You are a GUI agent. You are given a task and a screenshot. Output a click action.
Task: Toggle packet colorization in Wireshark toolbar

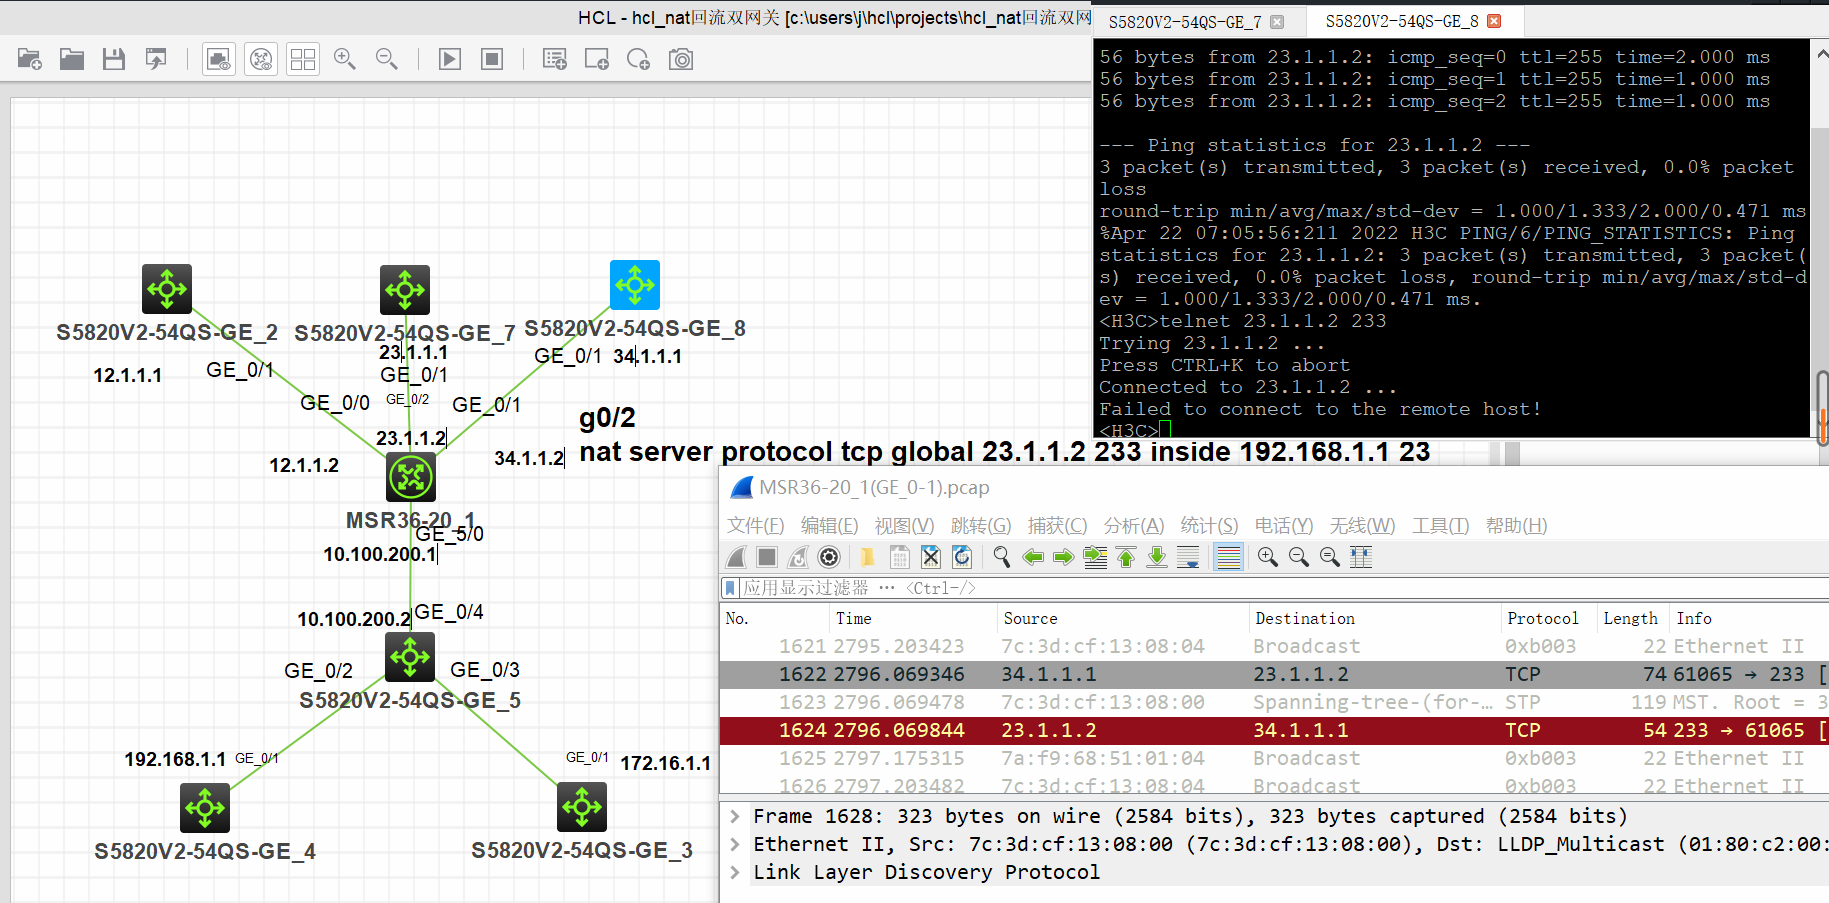coord(1229,557)
